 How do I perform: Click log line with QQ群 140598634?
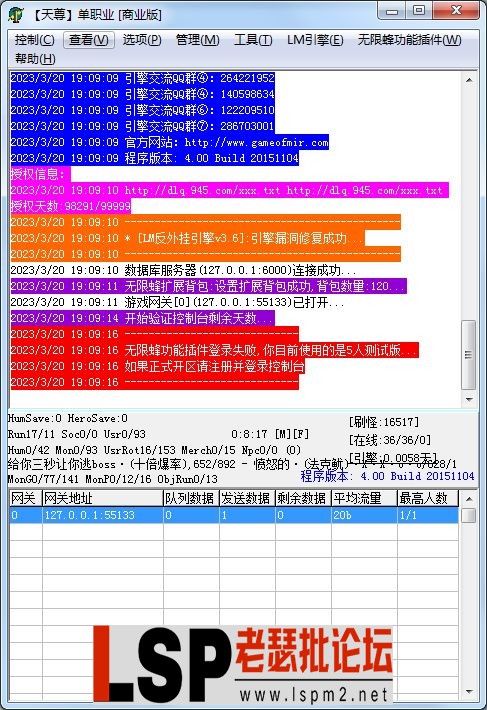point(142,94)
